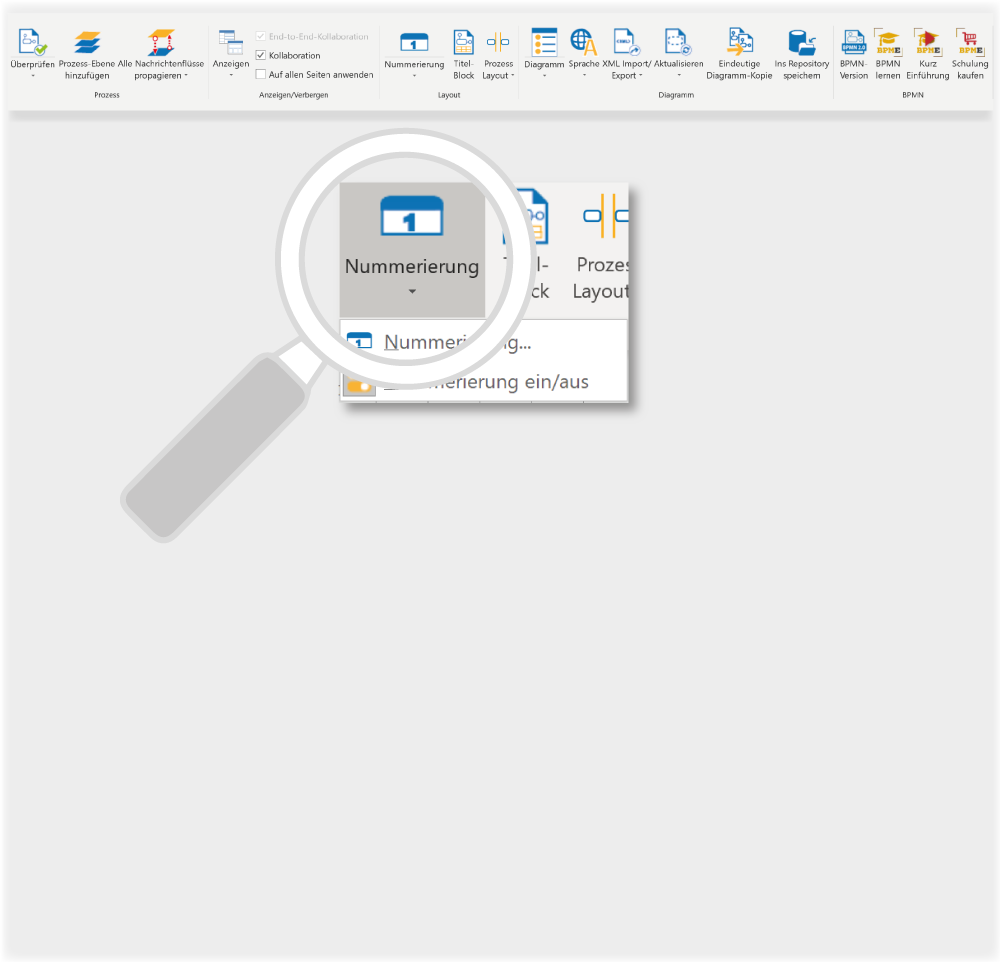This screenshot has height=962, width=1000.
Task: Open the XML Import/Export dropdown arrow
Action: pyautogui.click(x=640, y=75)
